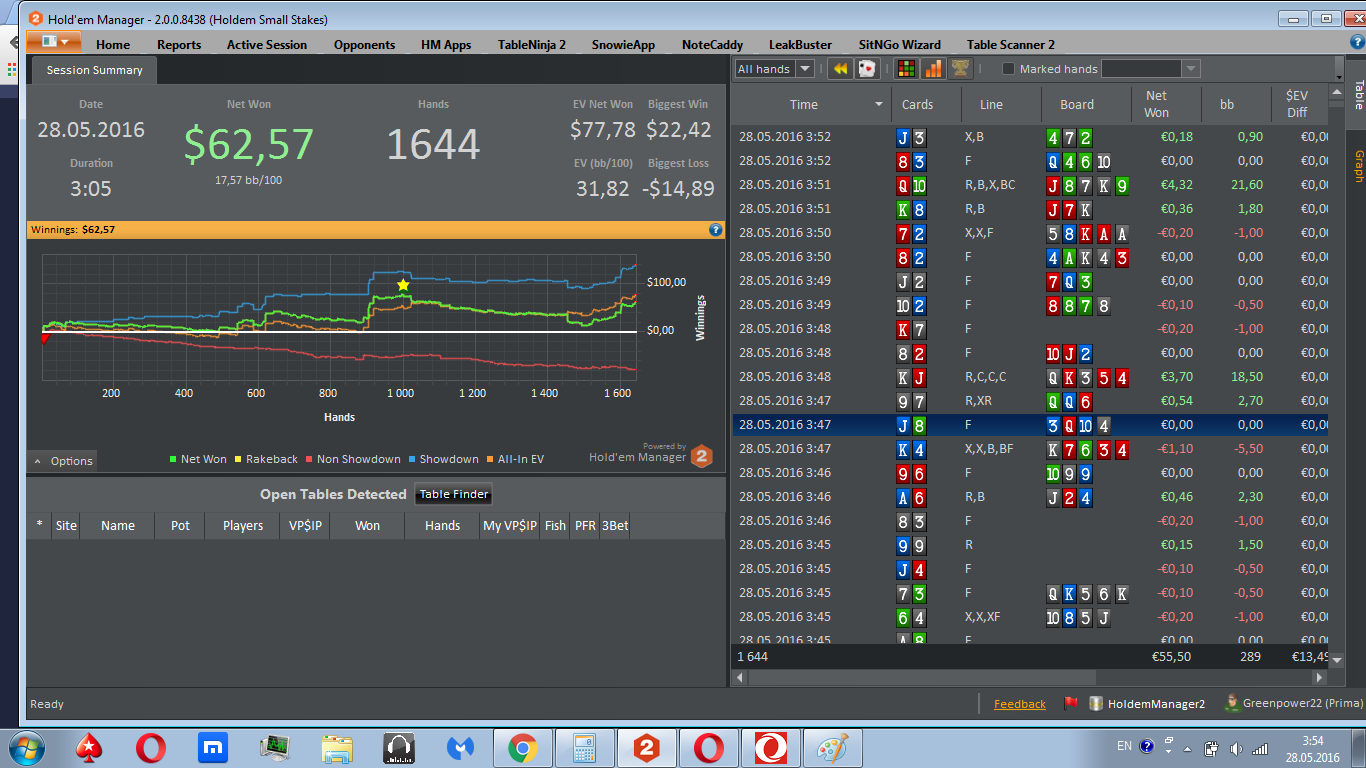1366x768 pixels.
Task: Show hidden system tray icons
Action: point(1187,748)
